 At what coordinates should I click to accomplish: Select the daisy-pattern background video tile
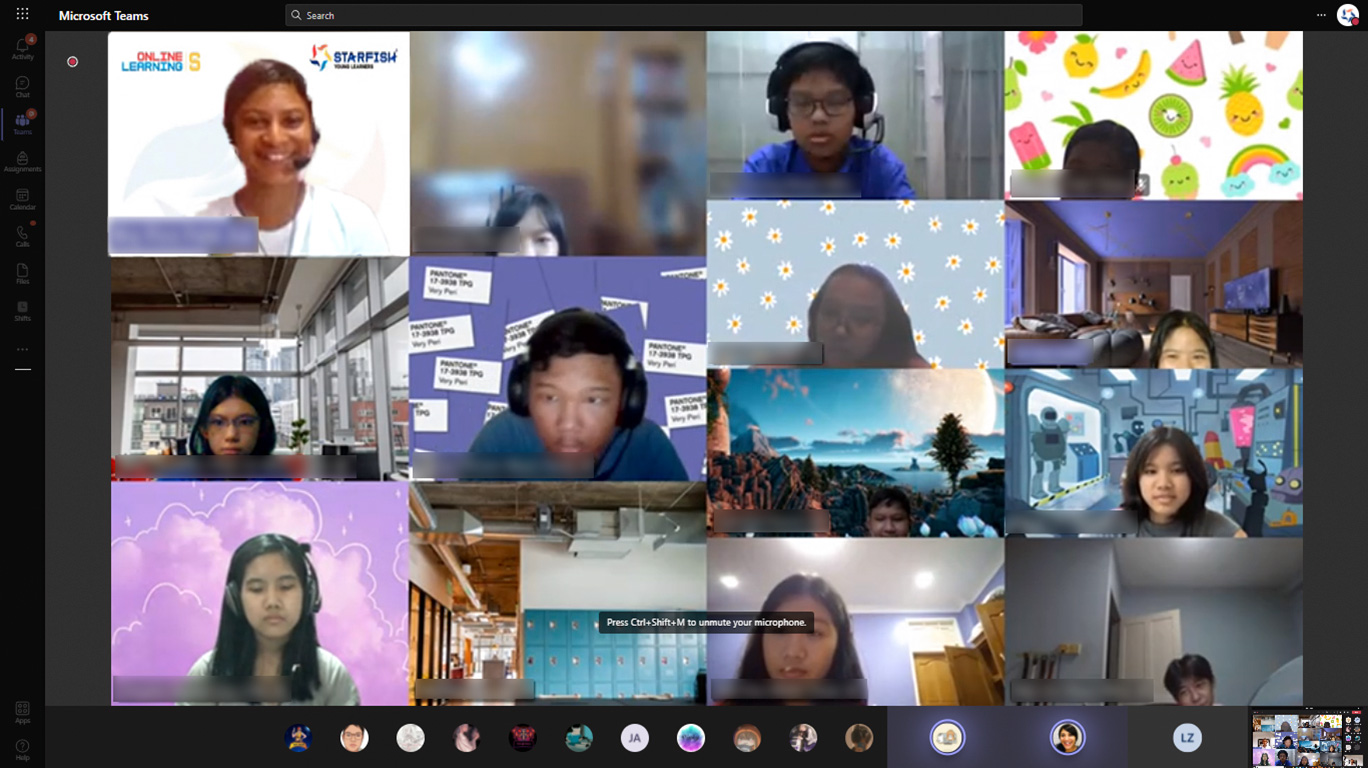[x=855, y=284]
